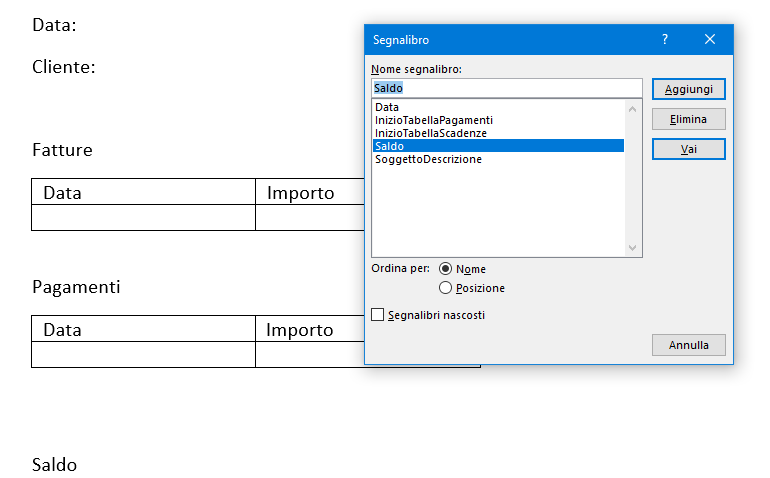The width and height of the screenshot is (770, 478).
Task: Select the SoggettoDescrizione bookmark
Action: [428, 159]
